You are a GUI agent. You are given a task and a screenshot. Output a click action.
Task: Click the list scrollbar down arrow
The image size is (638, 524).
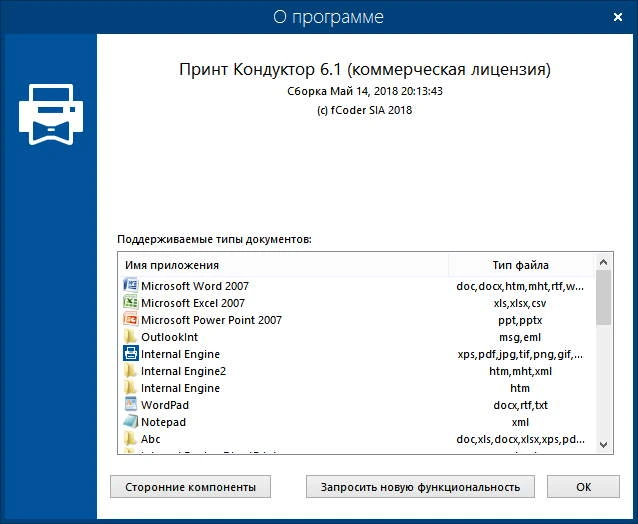tap(603, 444)
